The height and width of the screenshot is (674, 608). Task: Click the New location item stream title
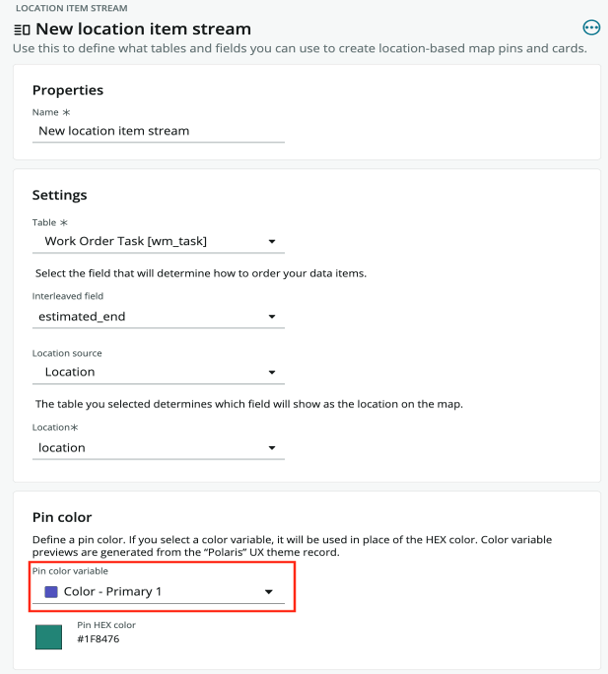[x=143, y=29]
